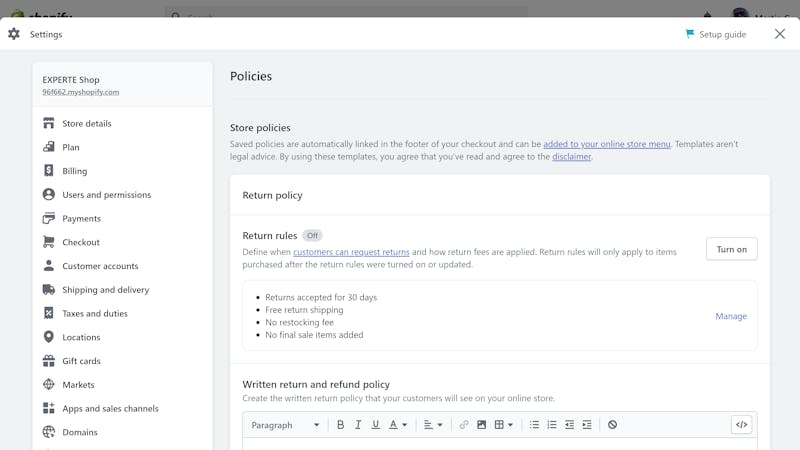Open 'customers can request returns' link
This screenshot has width=800, height=450.
tap(351, 252)
